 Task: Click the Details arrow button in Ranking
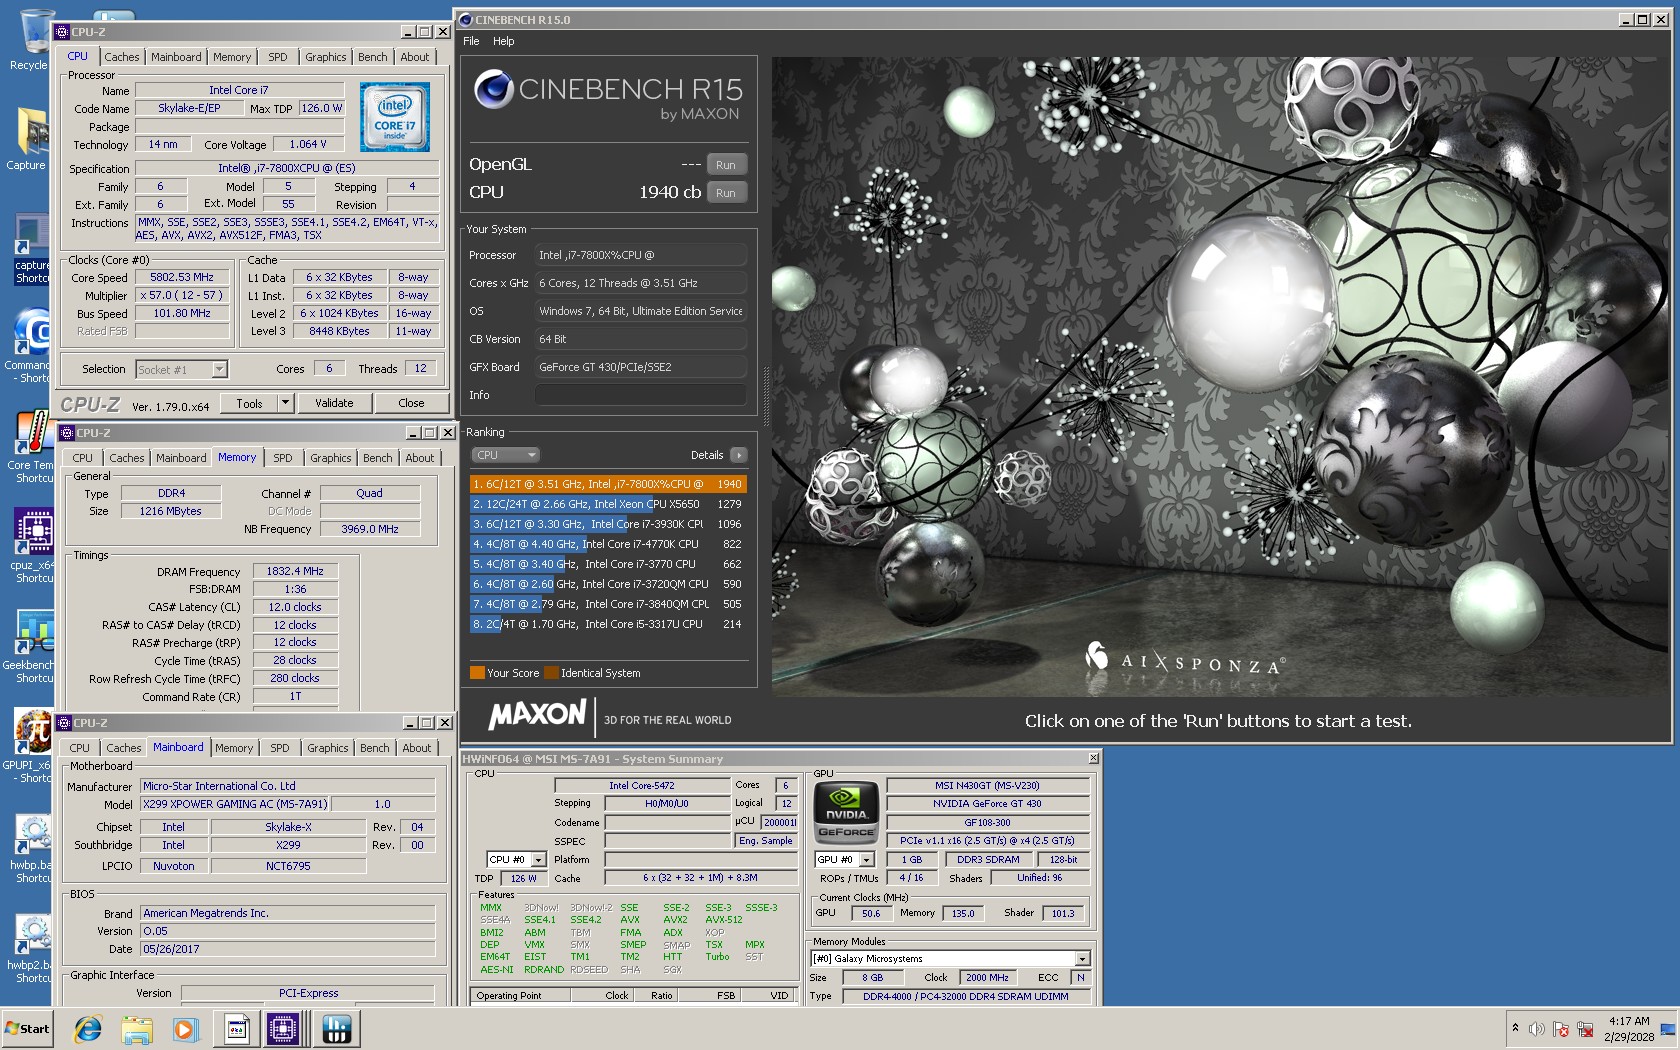point(738,455)
